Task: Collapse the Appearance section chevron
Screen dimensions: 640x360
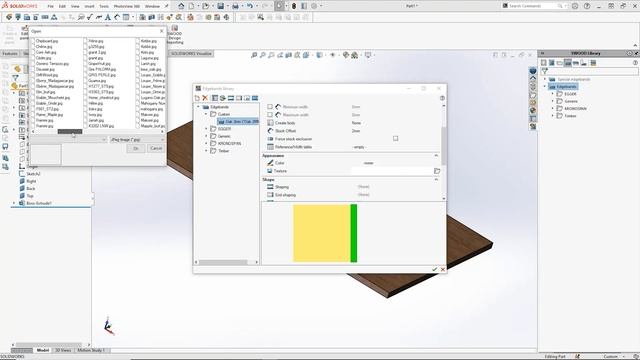Action: click(x=436, y=156)
